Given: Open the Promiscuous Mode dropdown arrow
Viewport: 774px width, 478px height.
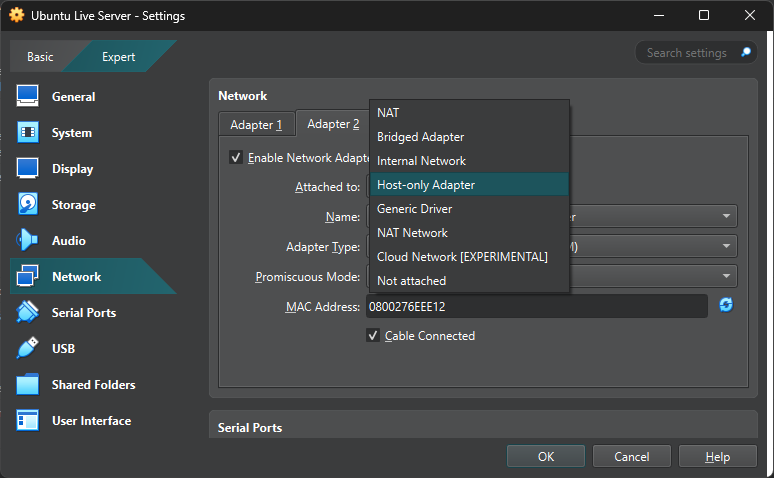Looking at the screenshot, I should [x=726, y=276].
